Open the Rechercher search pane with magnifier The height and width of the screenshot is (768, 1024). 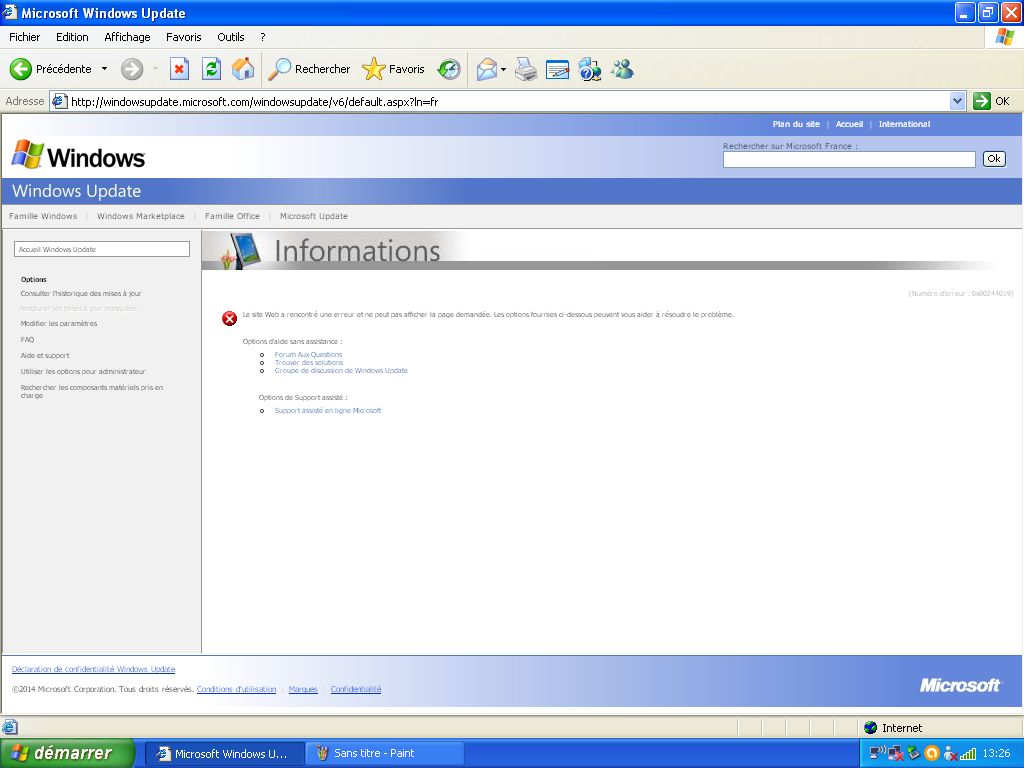[x=309, y=69]
